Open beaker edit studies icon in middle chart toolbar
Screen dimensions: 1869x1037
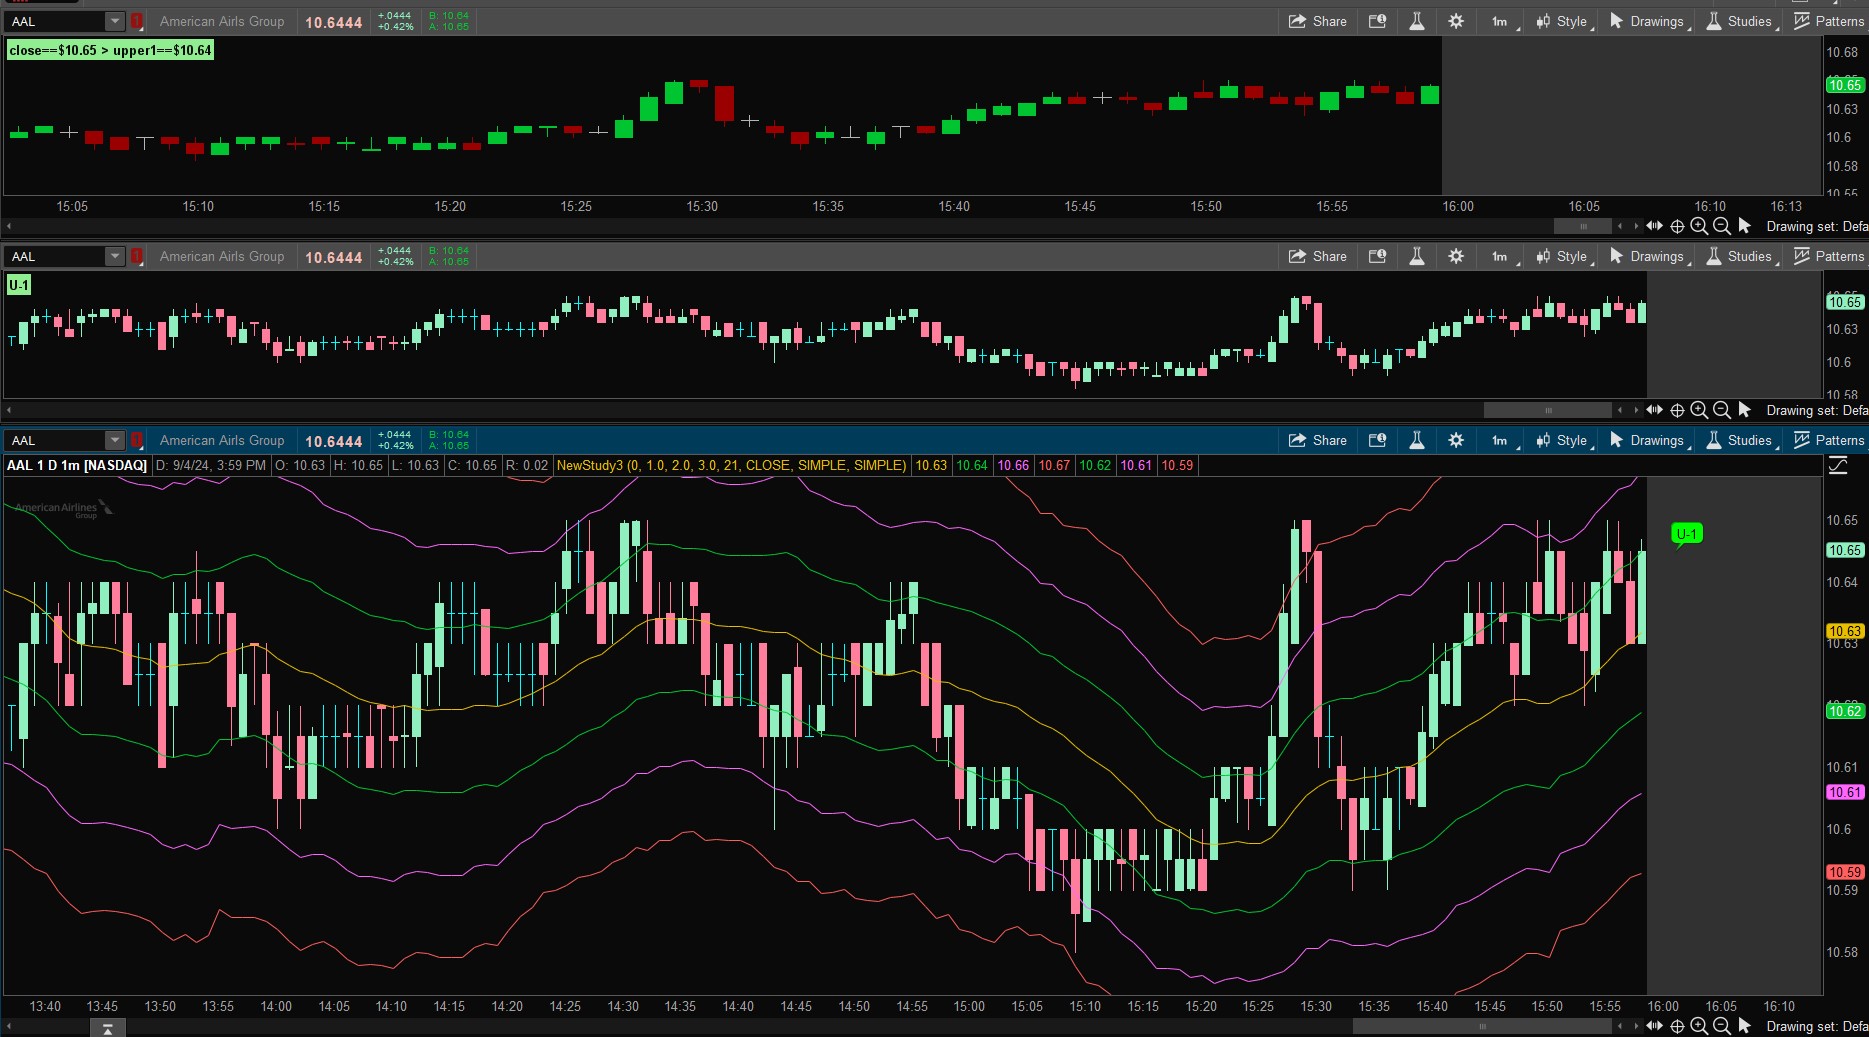1417,256
